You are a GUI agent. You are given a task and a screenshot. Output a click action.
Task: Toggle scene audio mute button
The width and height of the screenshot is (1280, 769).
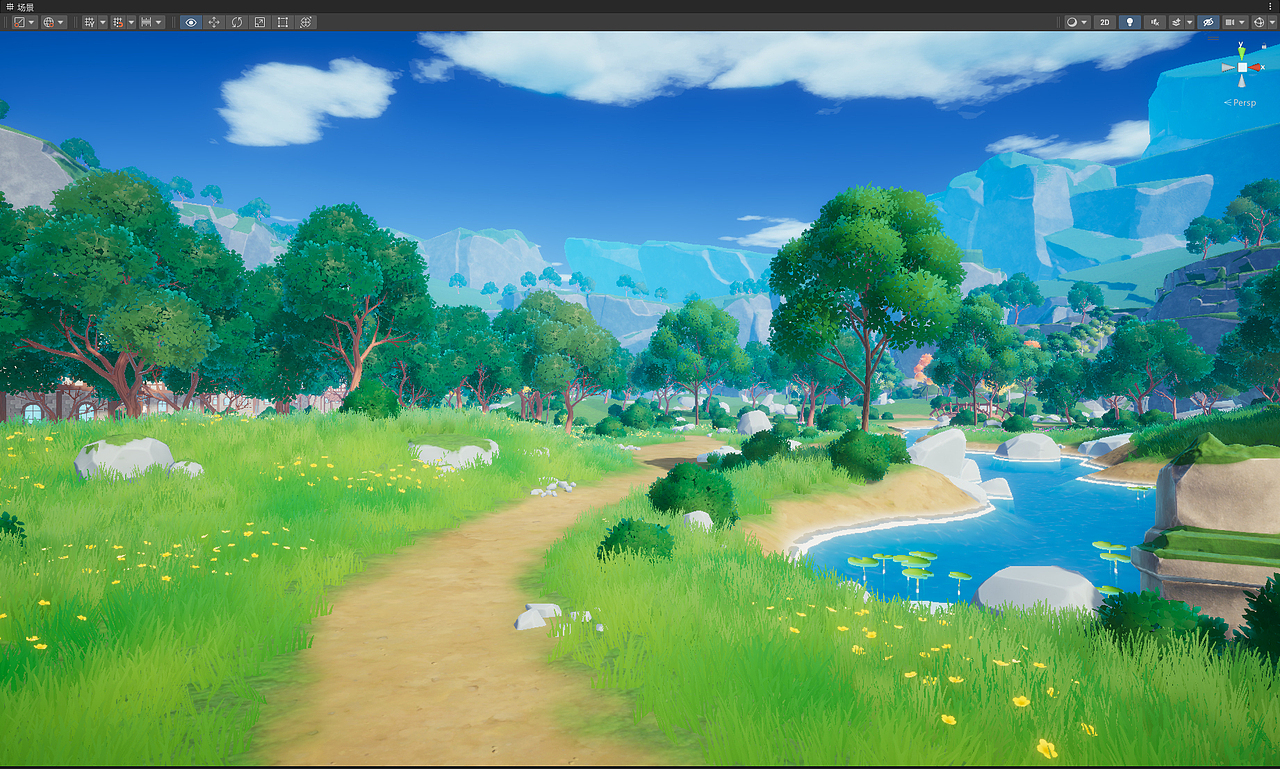click(x=1155, y=22)
